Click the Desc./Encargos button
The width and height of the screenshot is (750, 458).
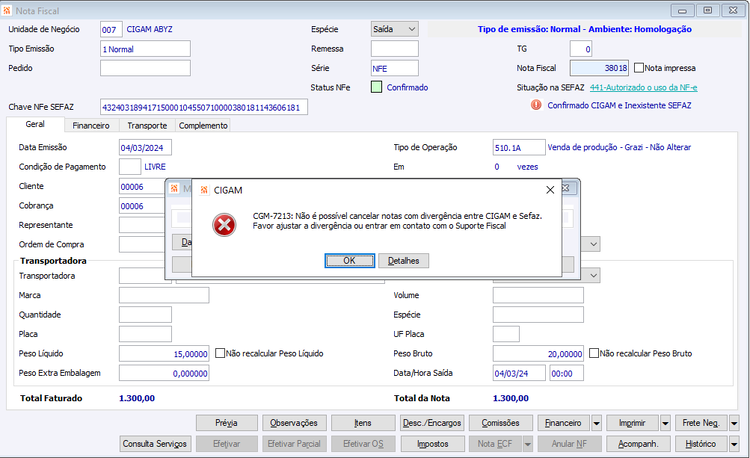432,423
